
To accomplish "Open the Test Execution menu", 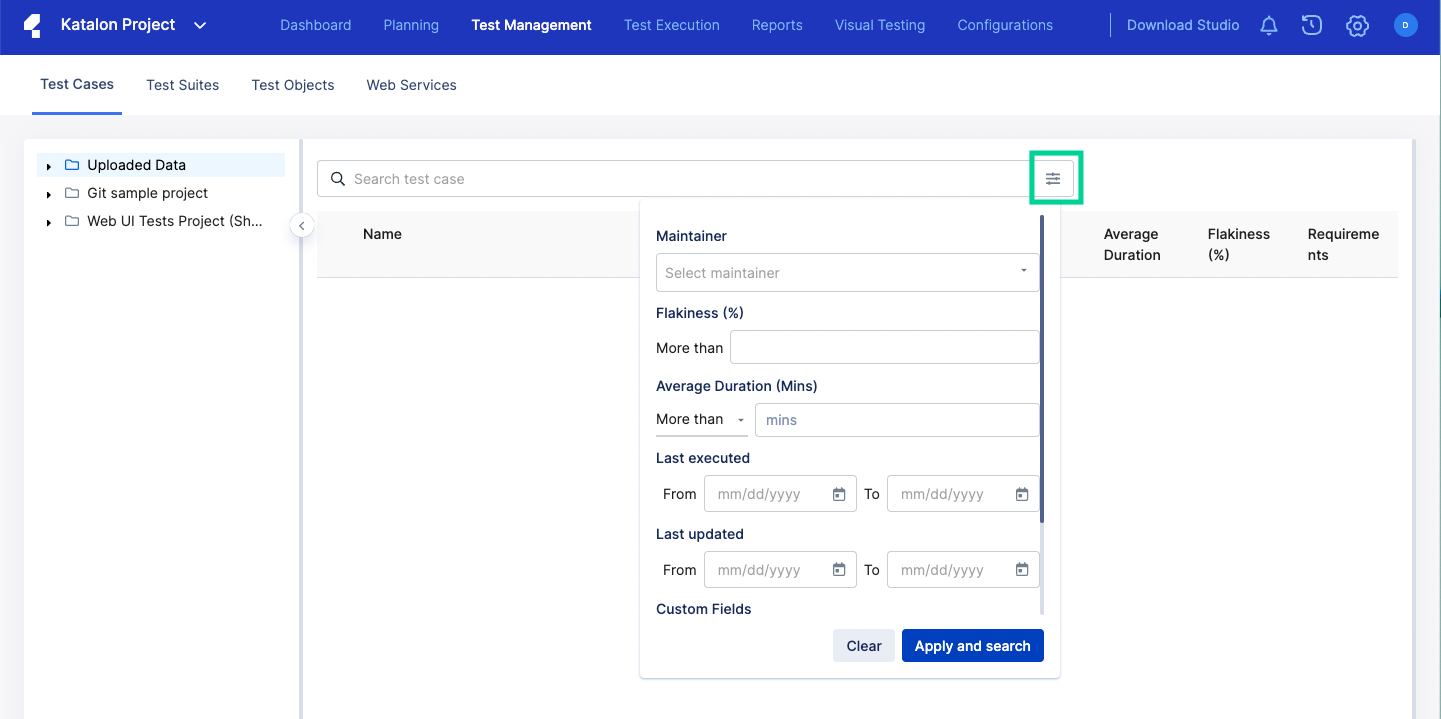I will pyautogui.click(x=671, y=26).
